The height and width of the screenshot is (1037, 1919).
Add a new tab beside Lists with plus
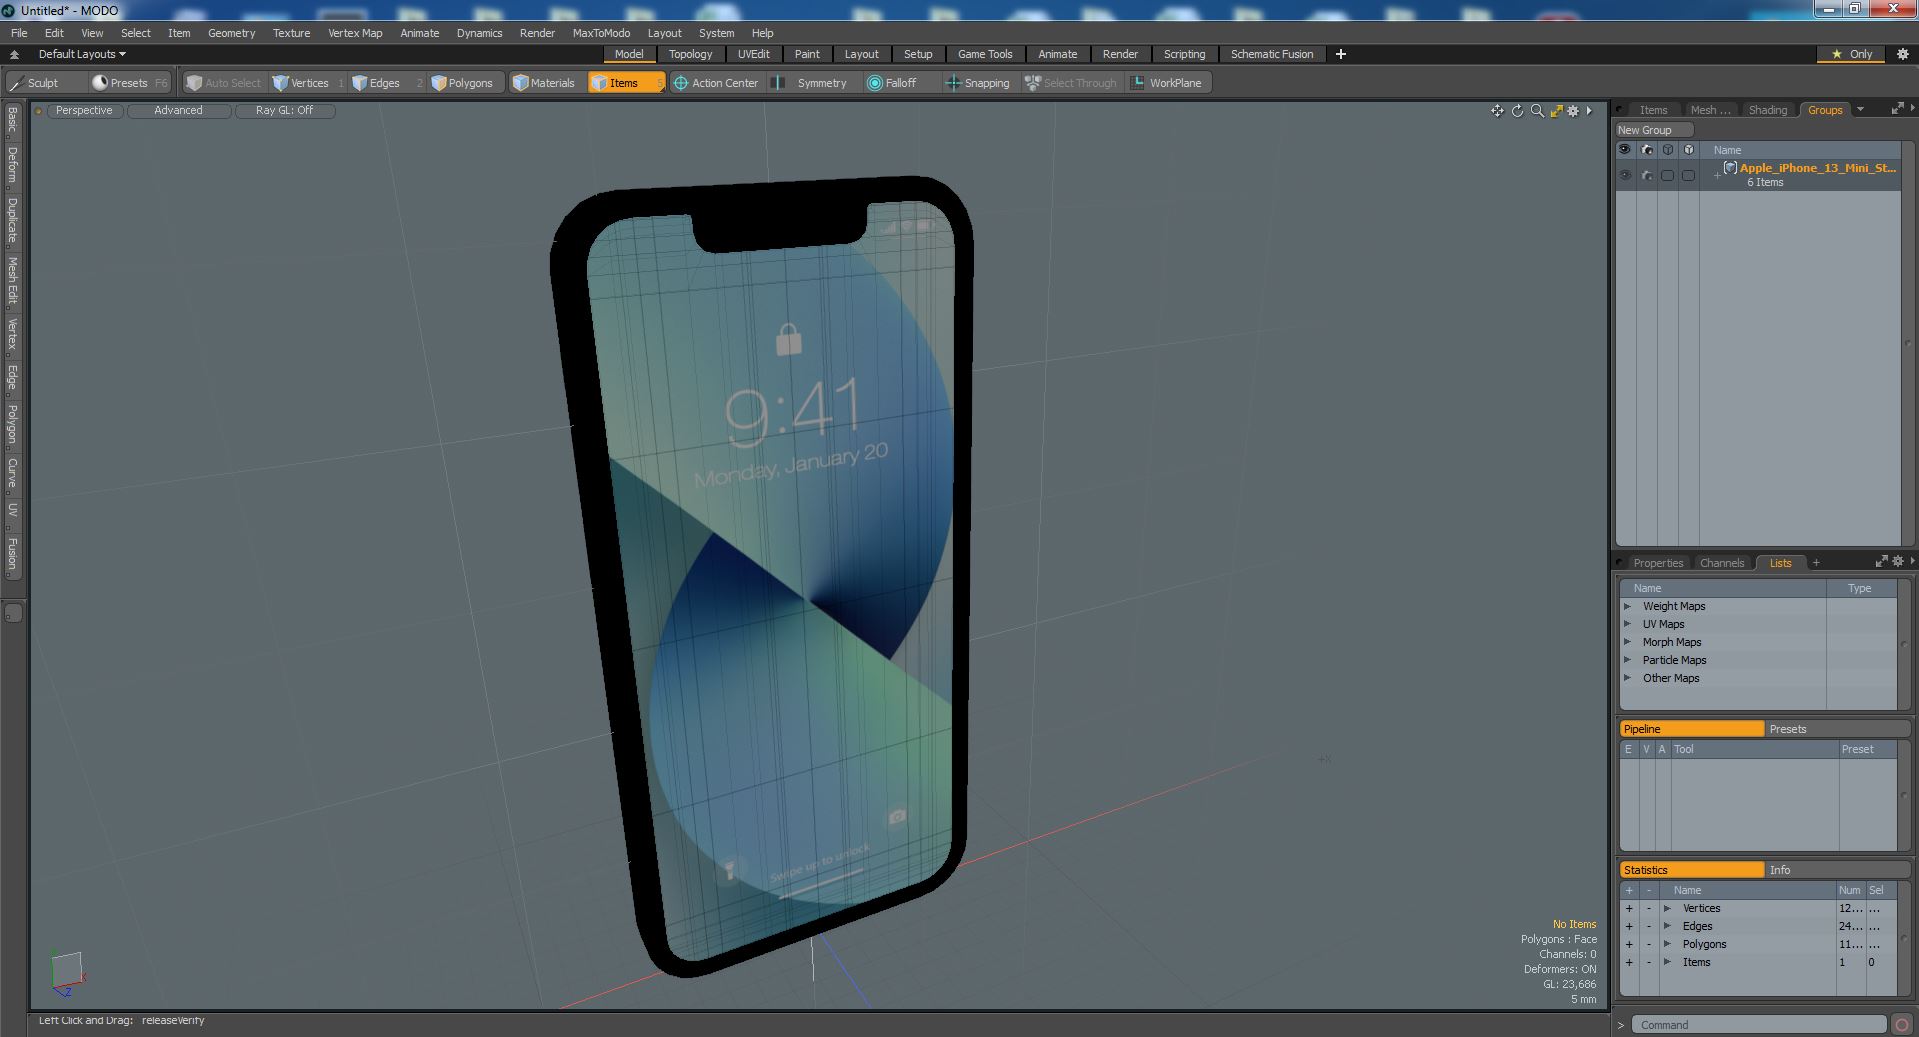click(1816, 562)
